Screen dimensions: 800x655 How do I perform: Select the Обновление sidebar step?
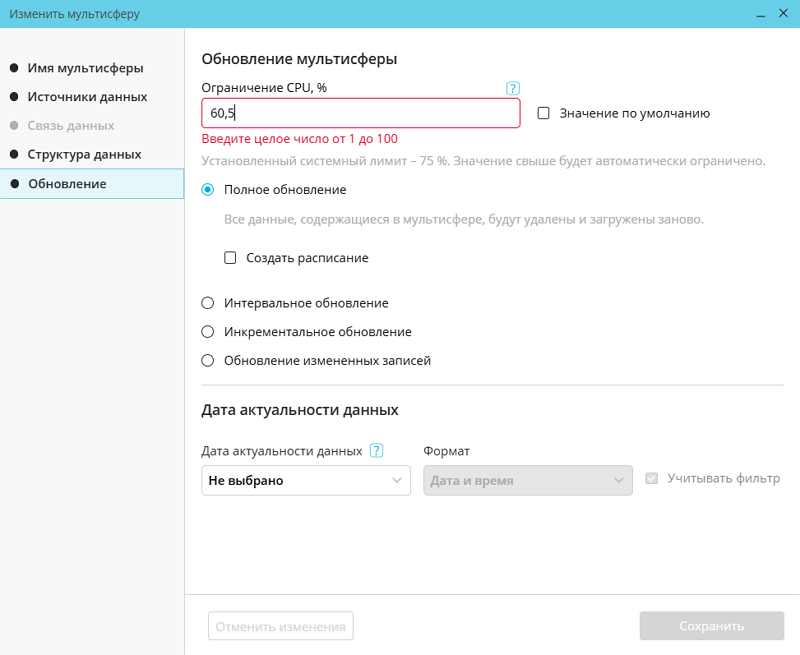tap(67, 184)
